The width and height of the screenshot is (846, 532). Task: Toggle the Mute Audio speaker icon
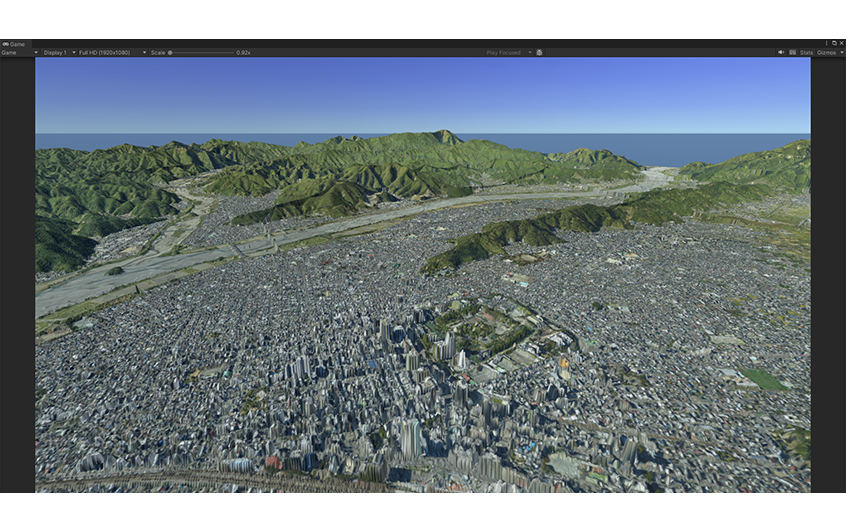click(781, 53)
